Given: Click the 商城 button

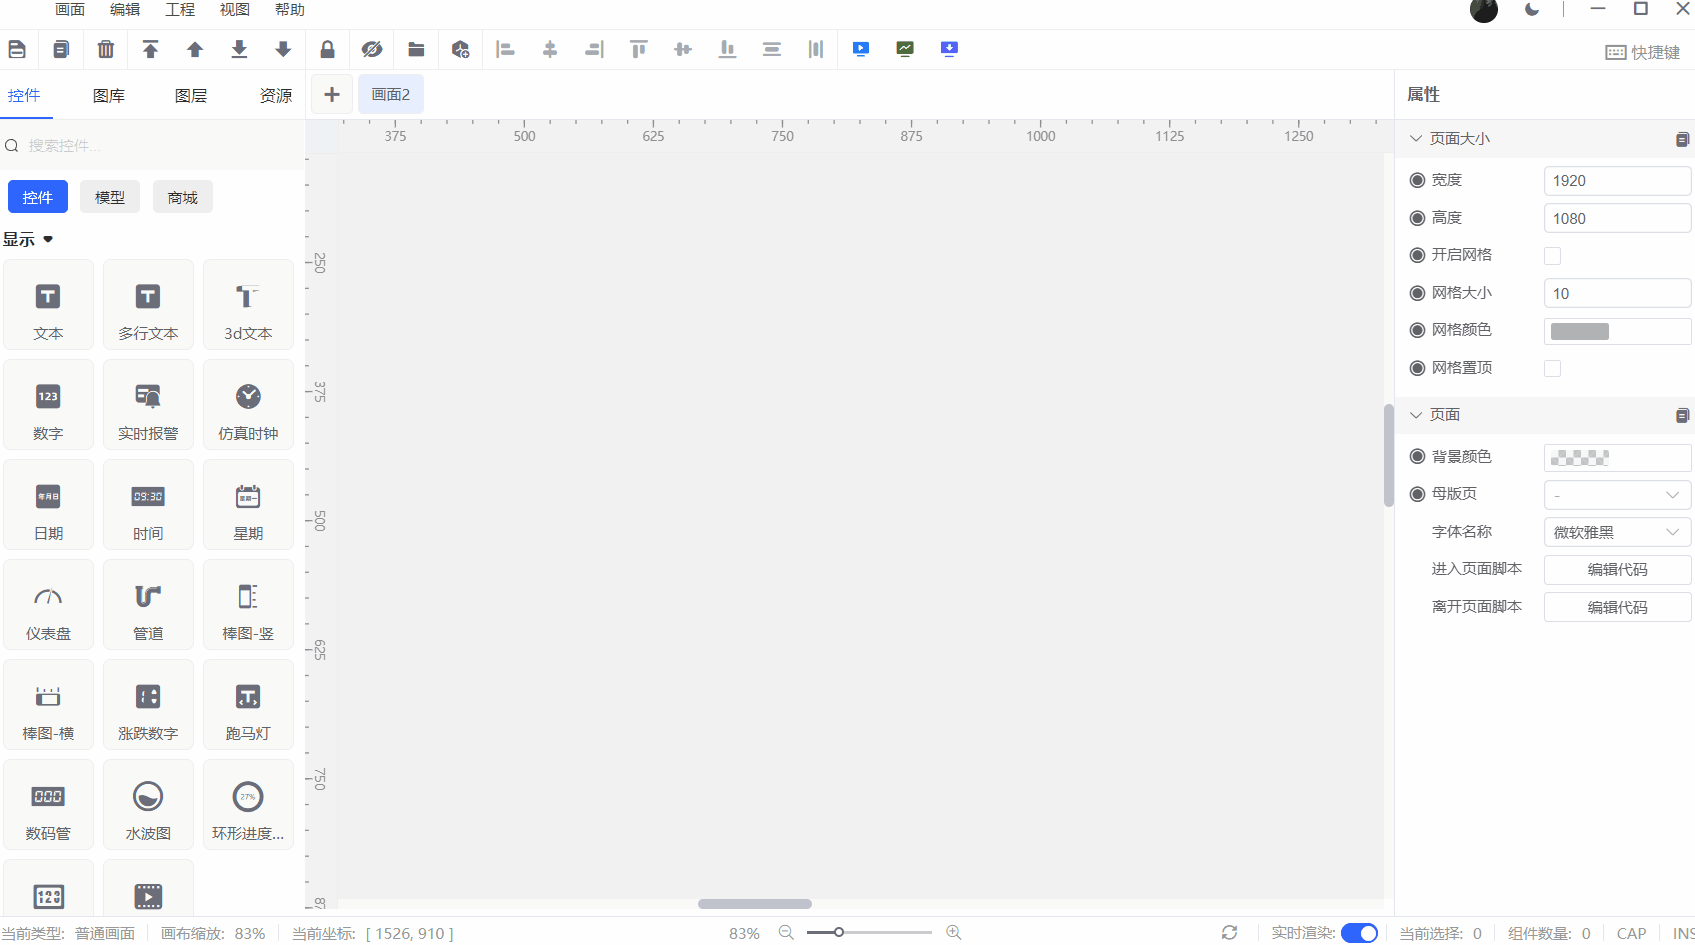Looking at the screenshot, I should [x=182, y=197].
